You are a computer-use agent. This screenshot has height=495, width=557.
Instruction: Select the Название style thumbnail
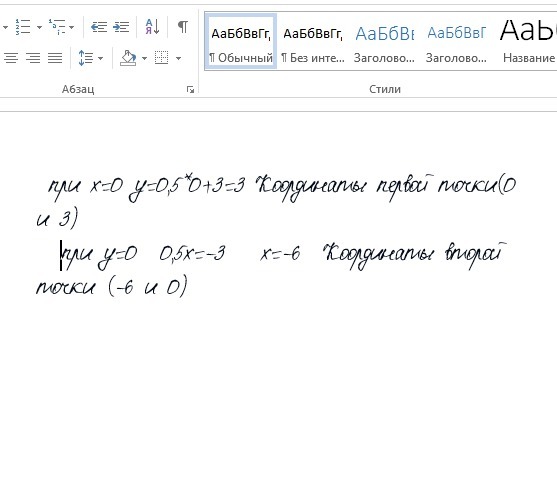coord(528,42)
